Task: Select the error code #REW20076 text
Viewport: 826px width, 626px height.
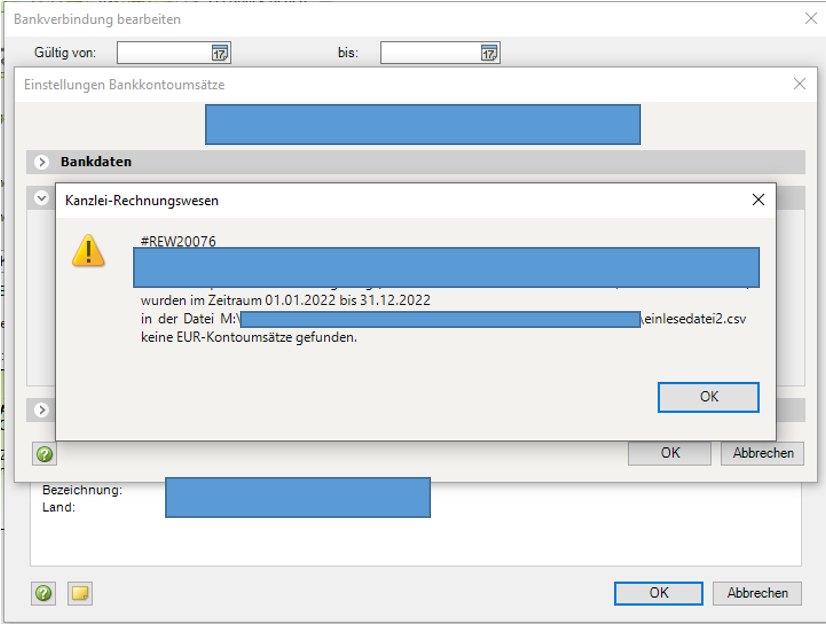Action: click(178, 241)
